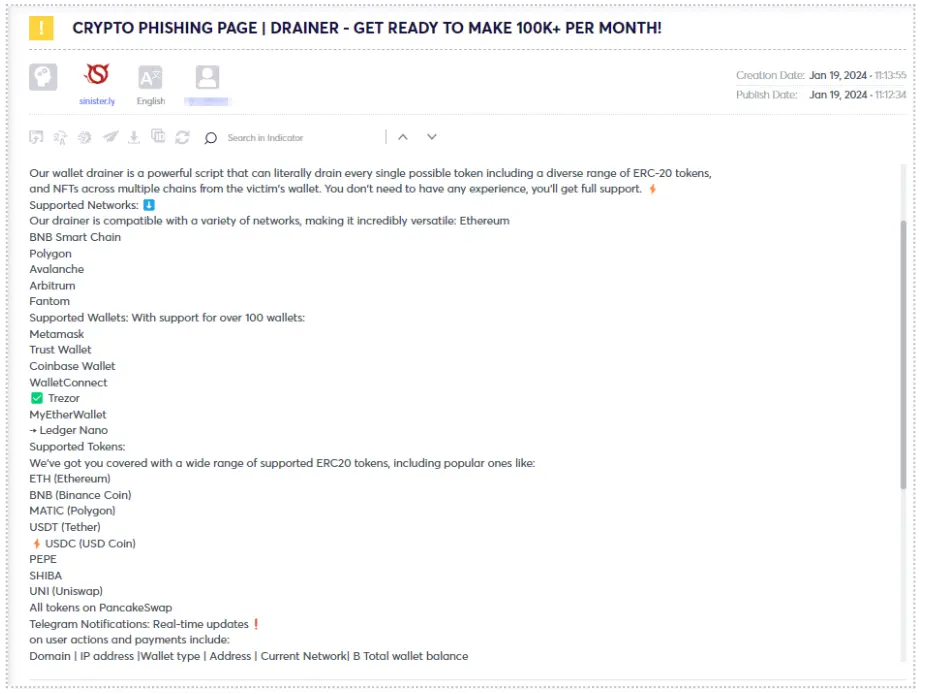Click the text line "Trust Wallet"

click(x=60, y=349)
